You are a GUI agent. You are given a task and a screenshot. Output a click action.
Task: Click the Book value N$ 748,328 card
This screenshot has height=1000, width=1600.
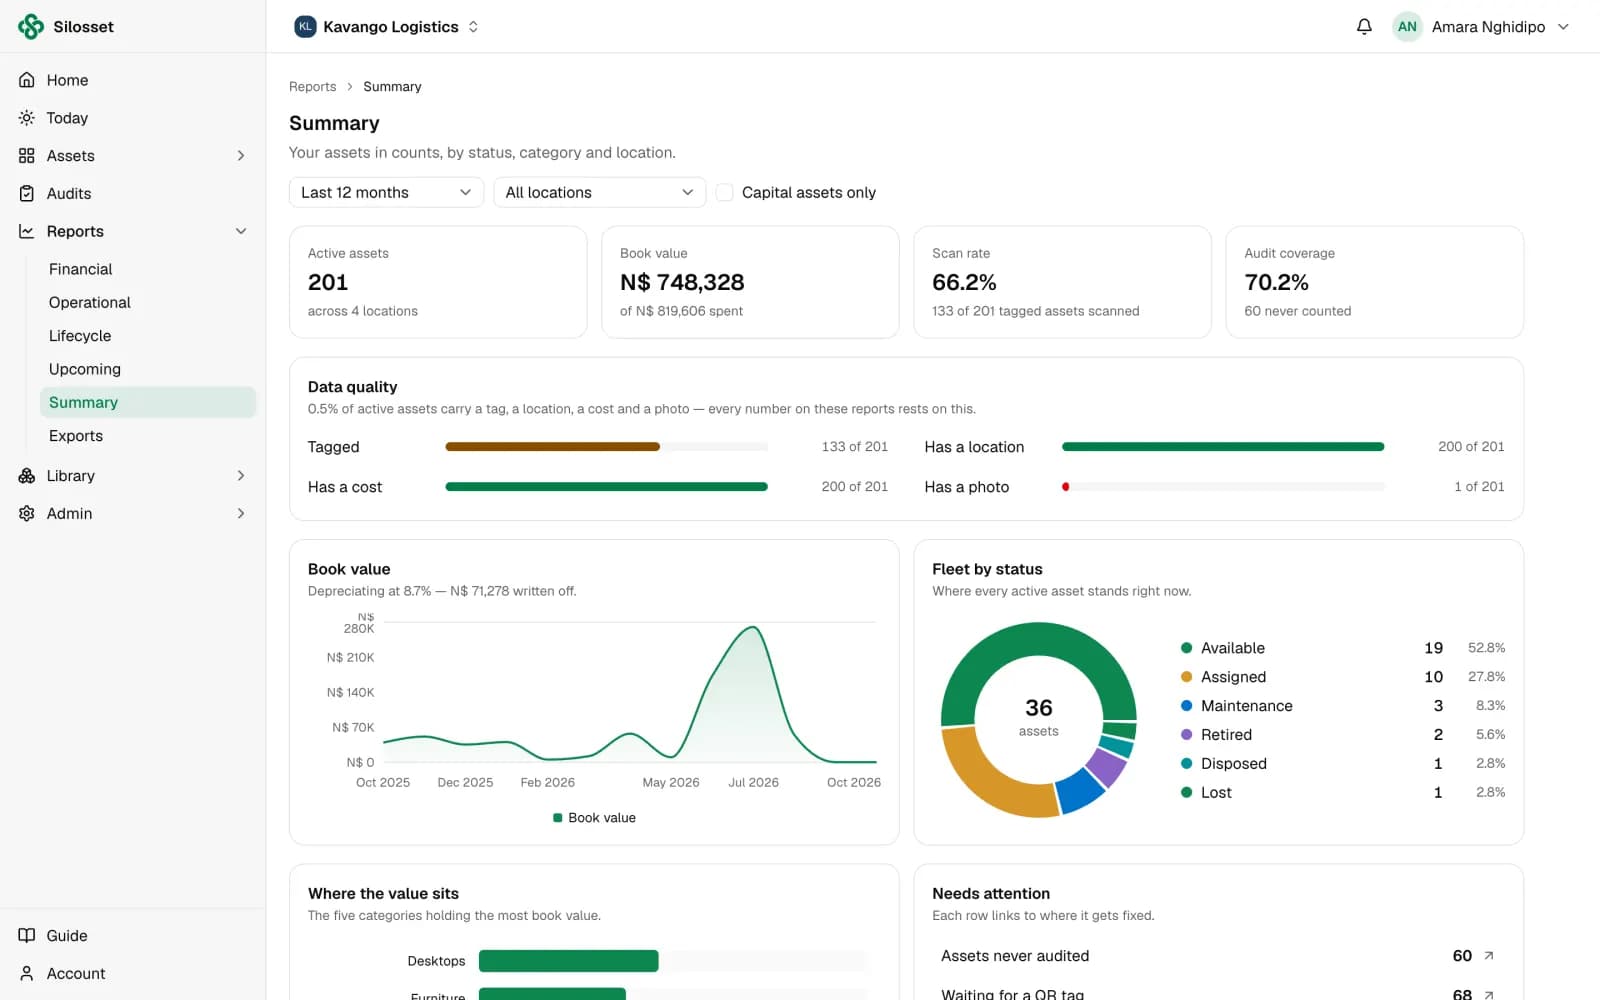pos(750,282)
